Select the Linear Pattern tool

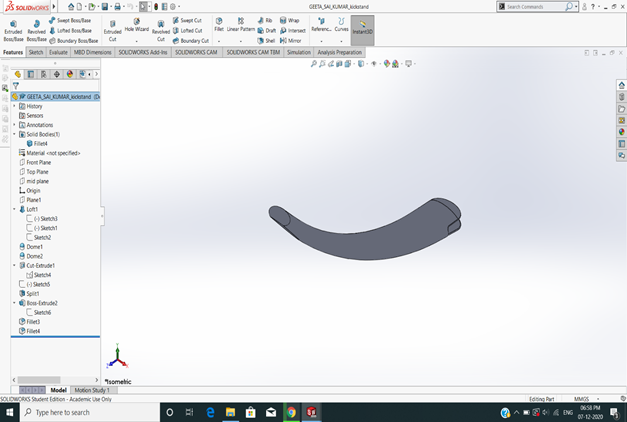[241, 25]
